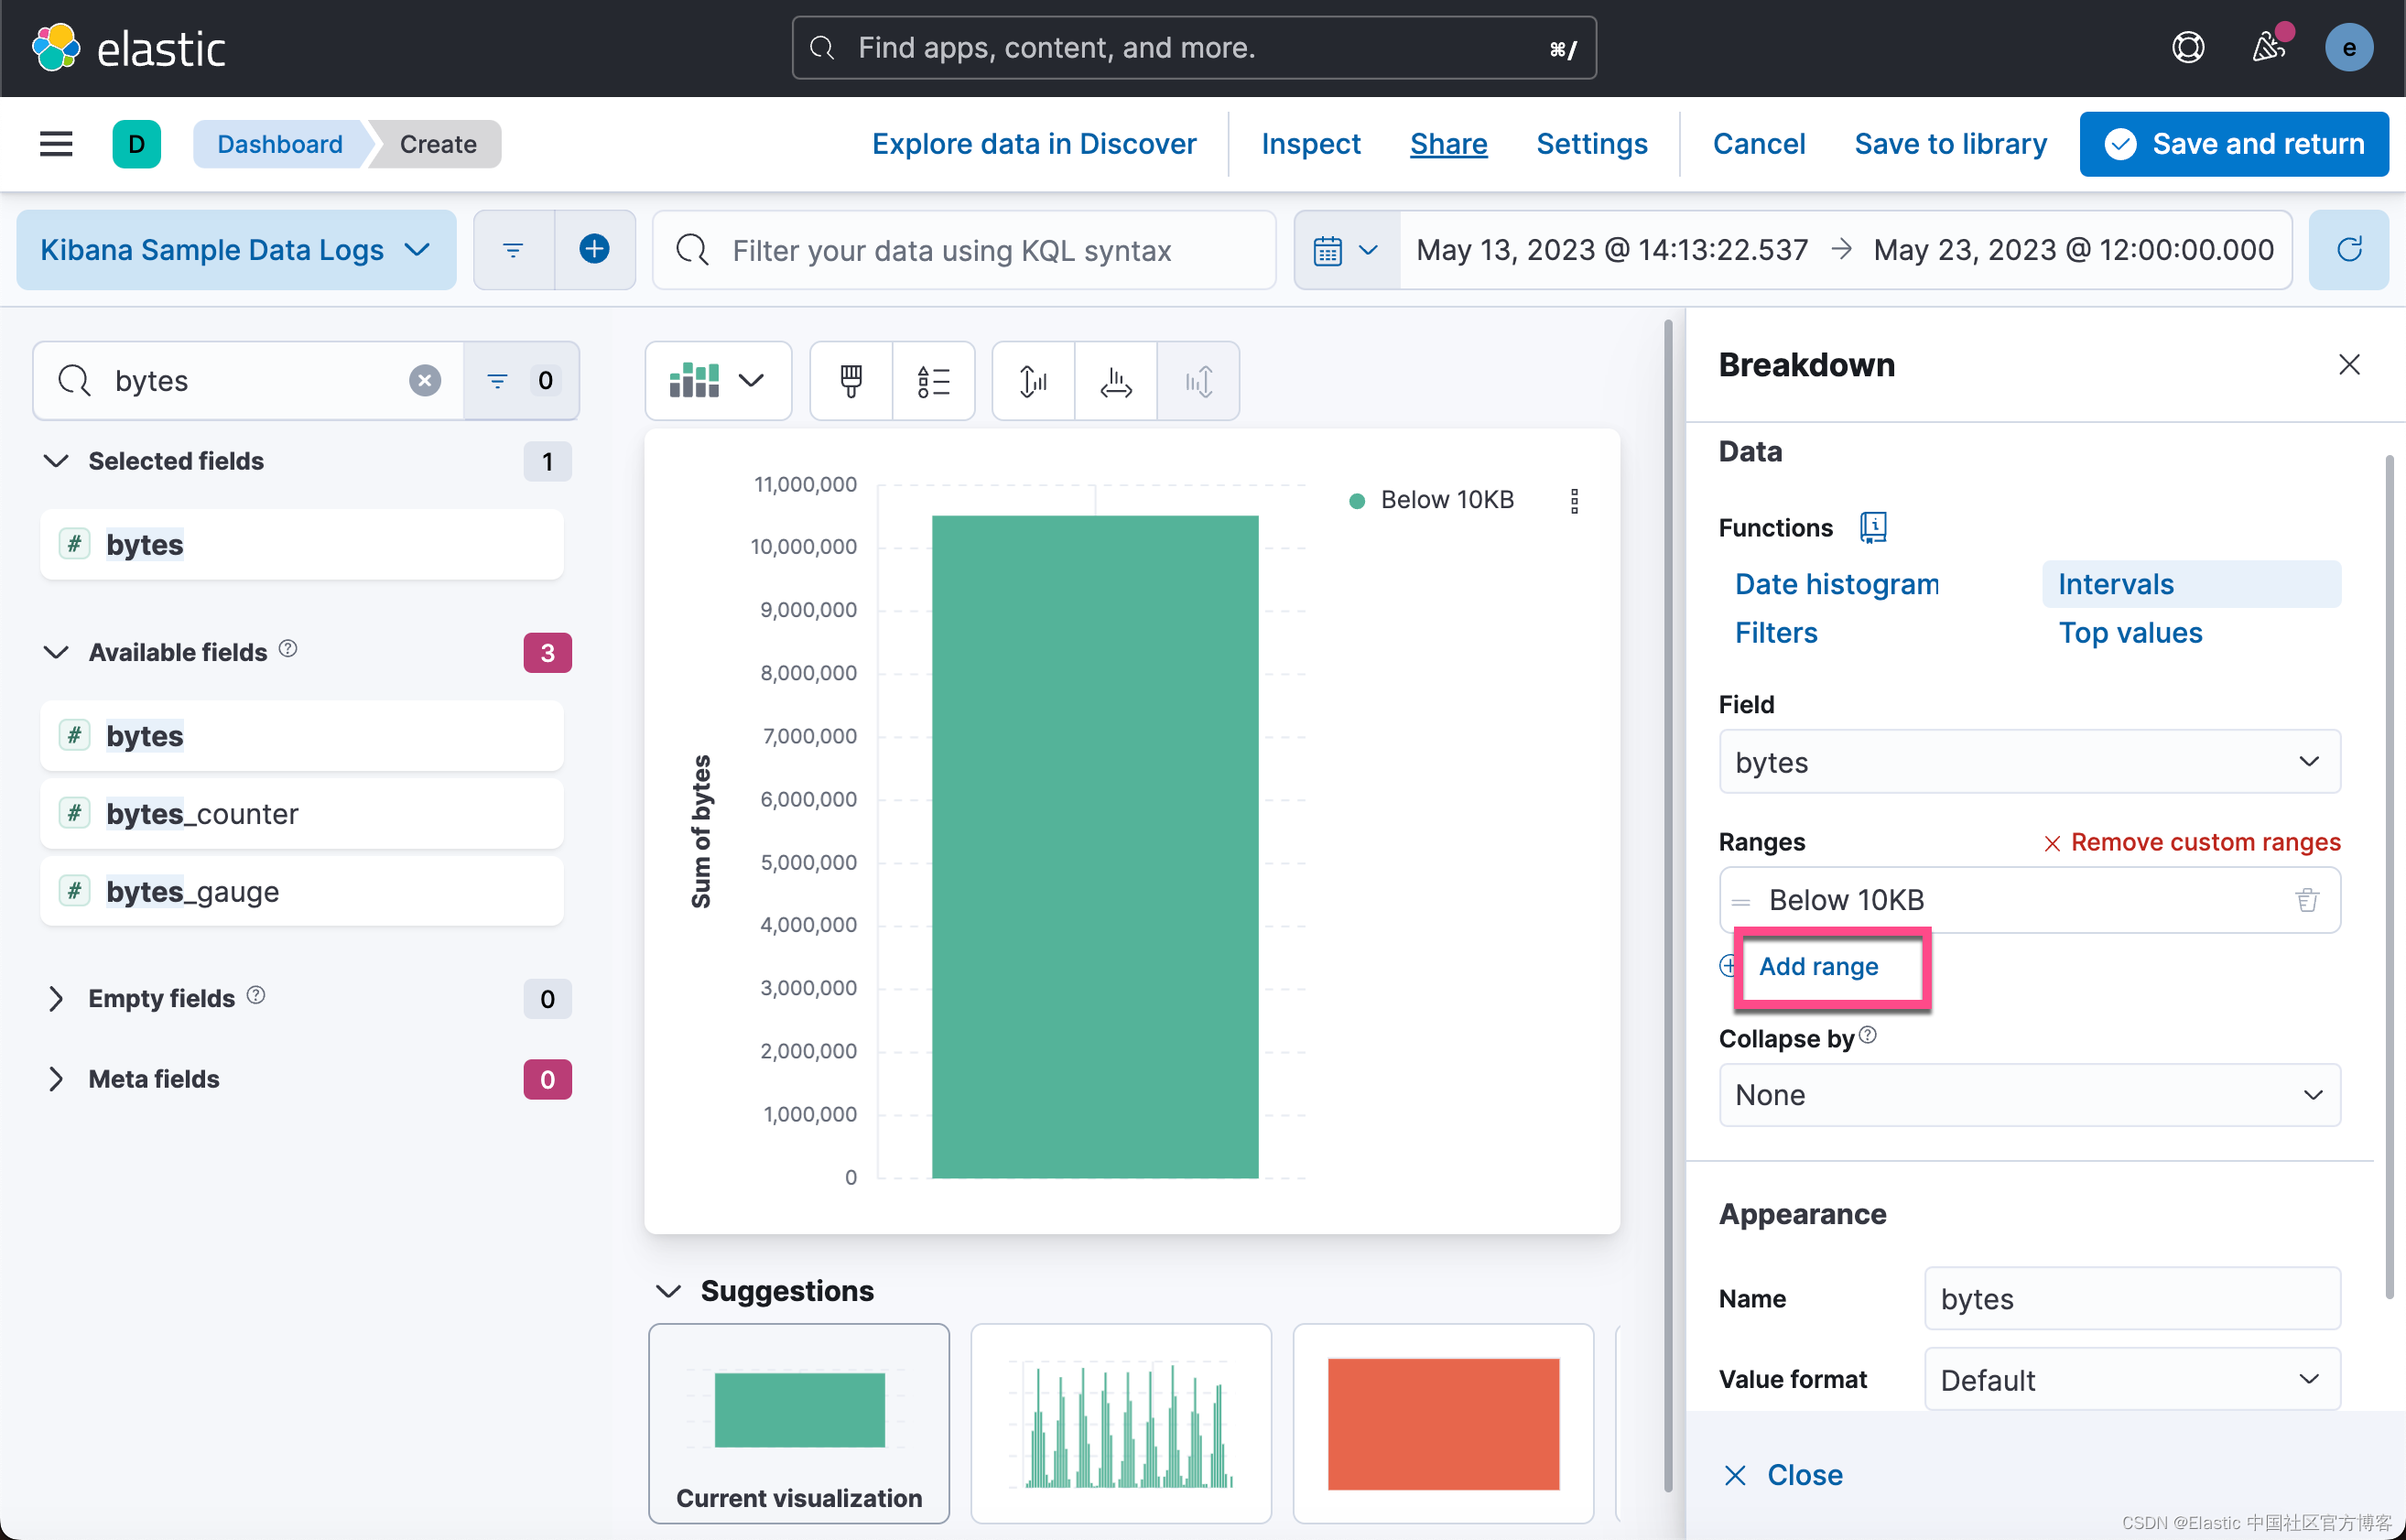This screenshot has width=2406, height=1540.
Task: Clear the bytes field search
Action: (x=425, y=380)
